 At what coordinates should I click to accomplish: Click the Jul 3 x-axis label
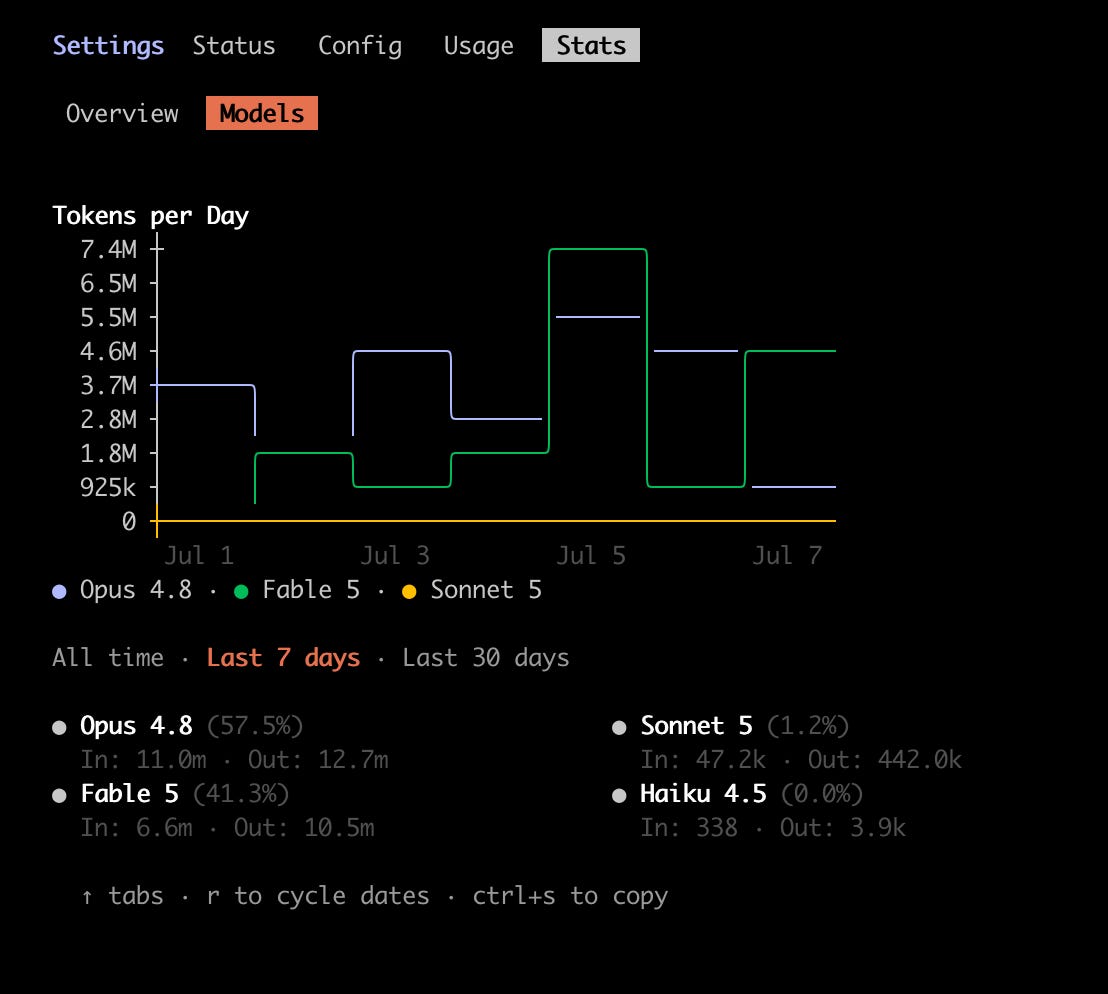[x=395, y=555]
